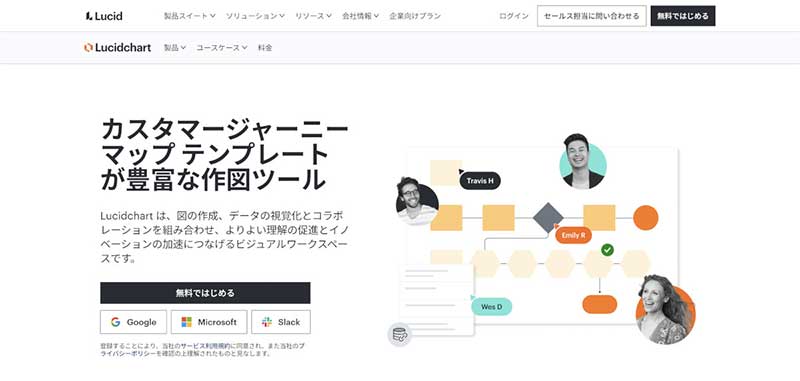Screen dimensions: 800x381
Task: Click the ログイン link
Action: click(x=514, y=16)
